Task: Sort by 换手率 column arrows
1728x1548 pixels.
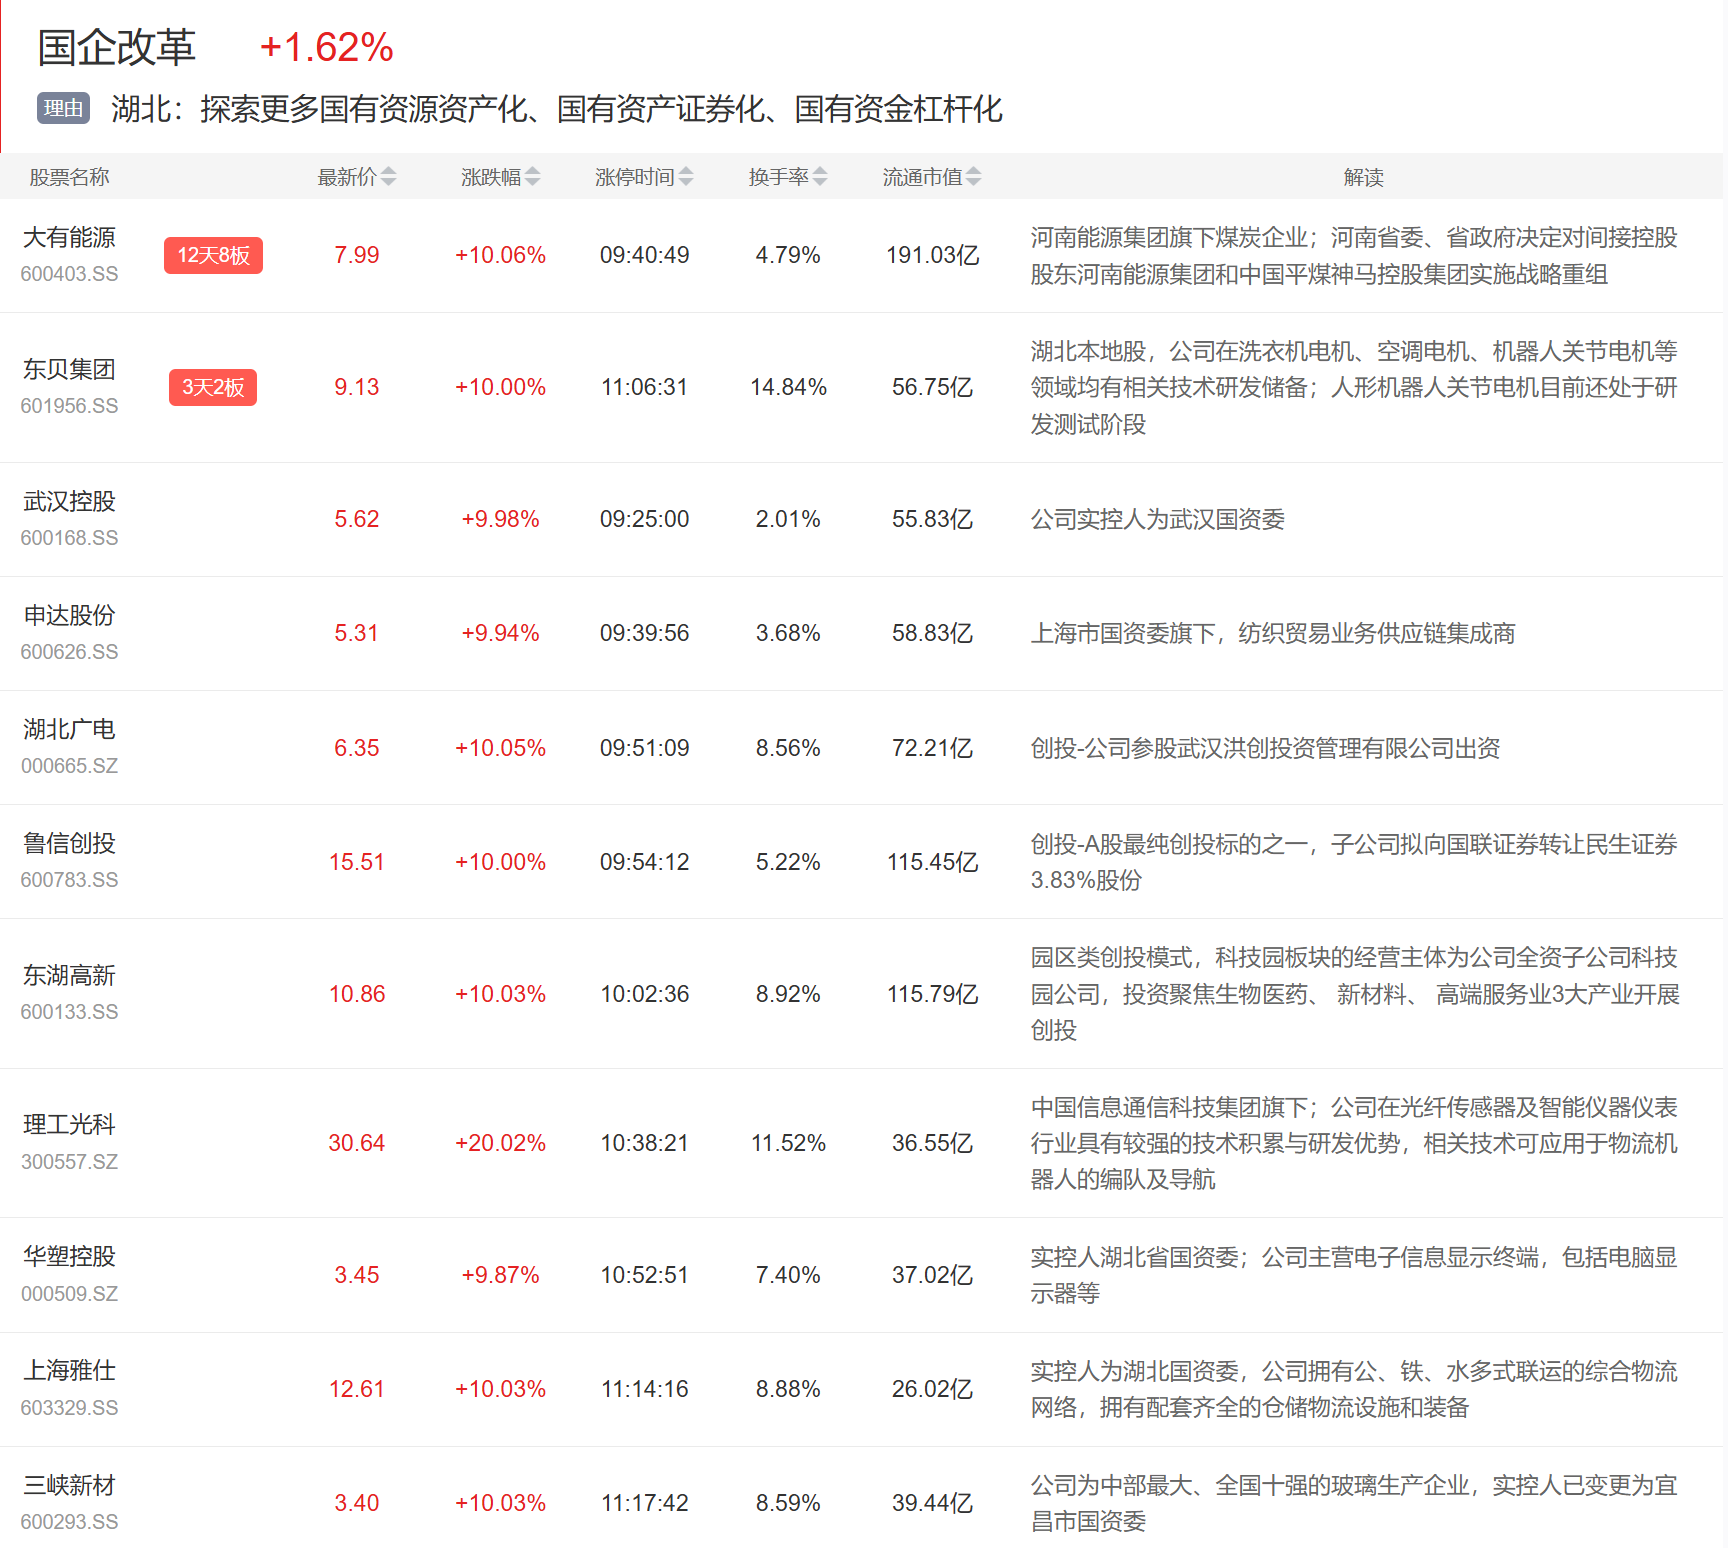Action: (x=820, y=177)
